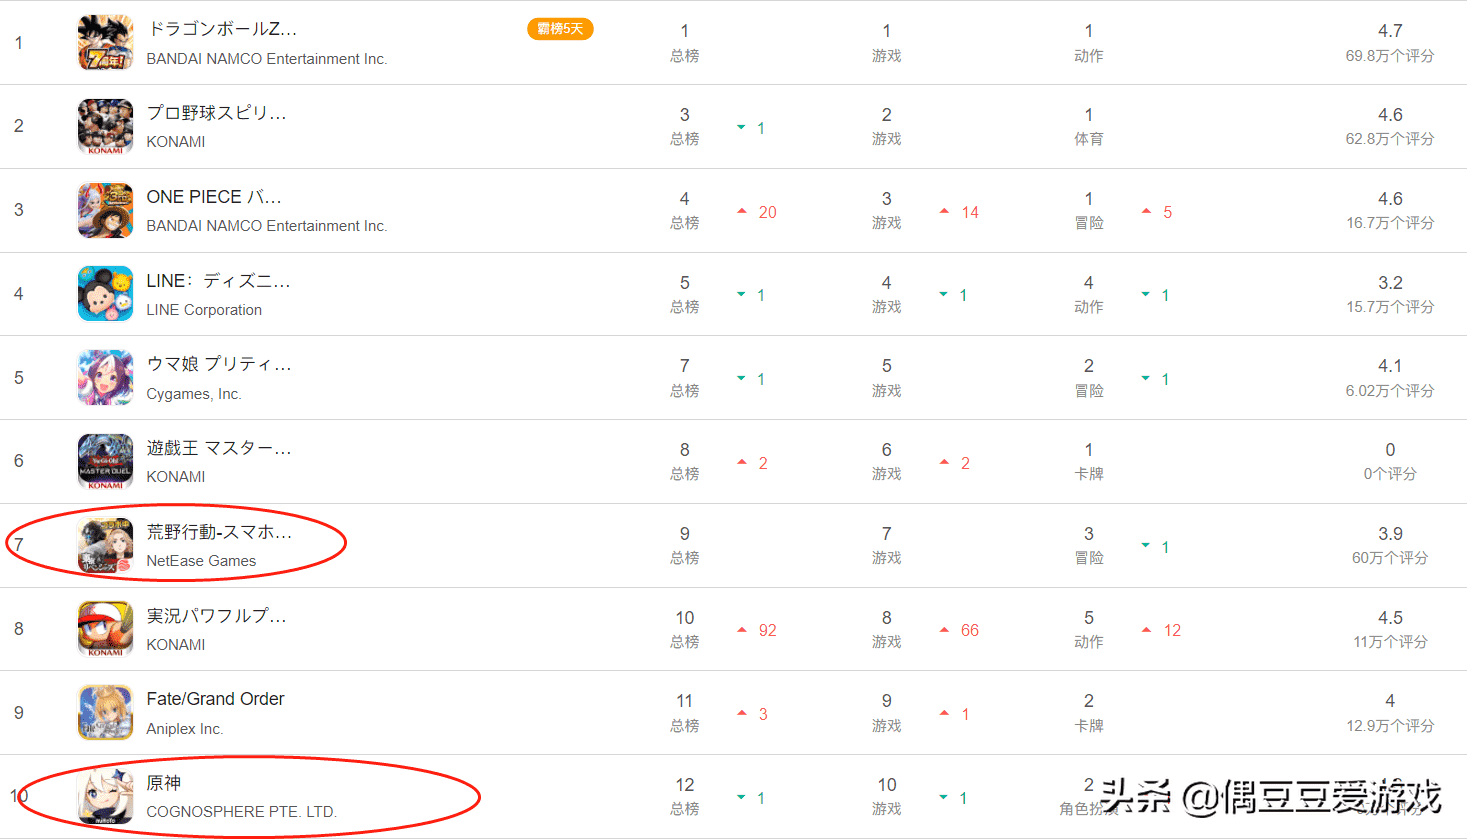The width and height of the screenshot is (1467, 840).
Task: Click the red +14 game rank change
Action: pyautogui.click(x=959, y=212)
